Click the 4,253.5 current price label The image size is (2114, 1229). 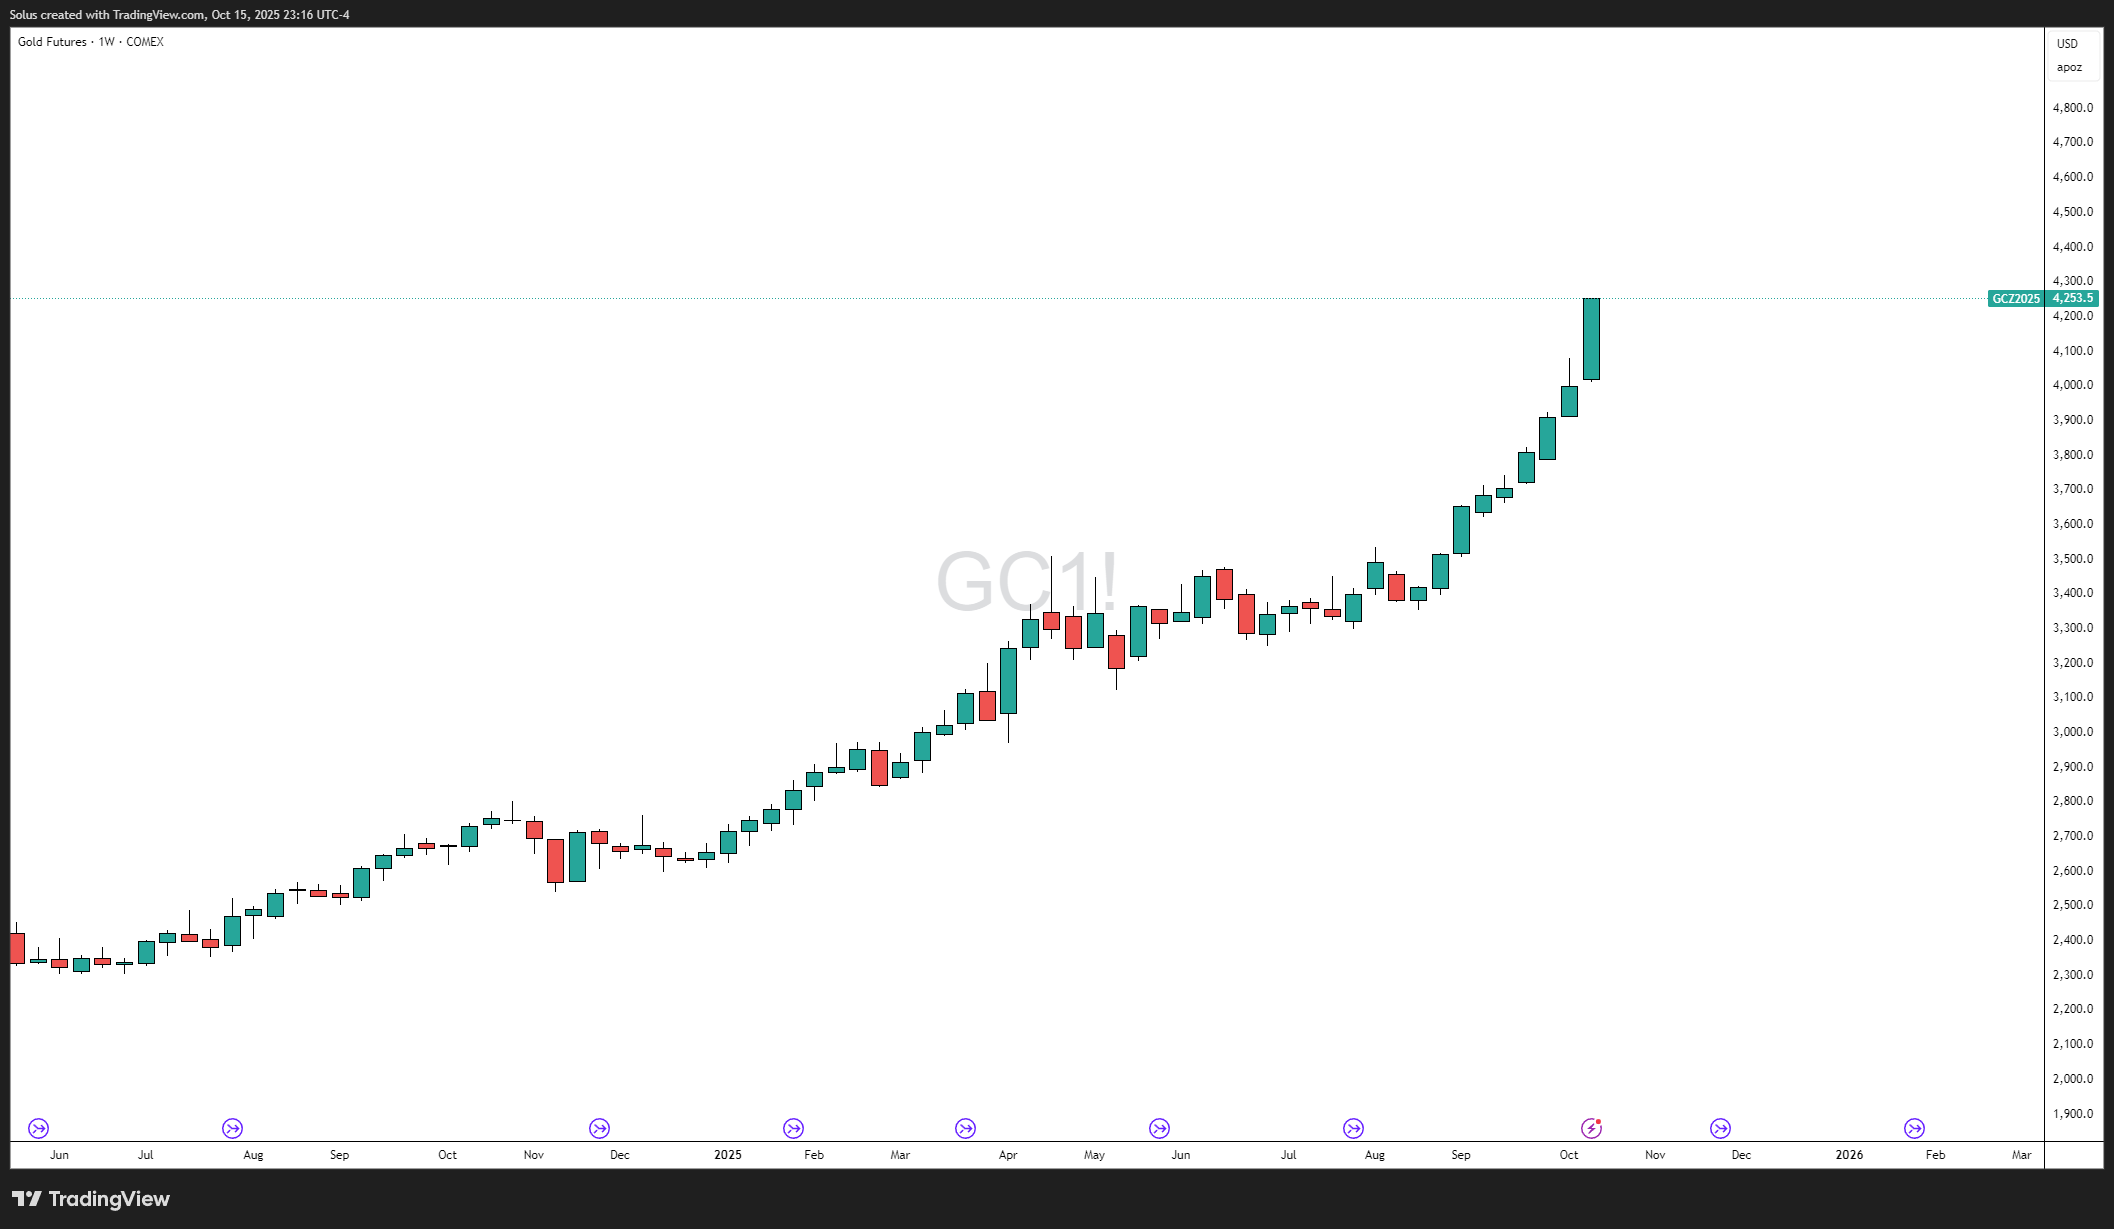(2072, 299)
